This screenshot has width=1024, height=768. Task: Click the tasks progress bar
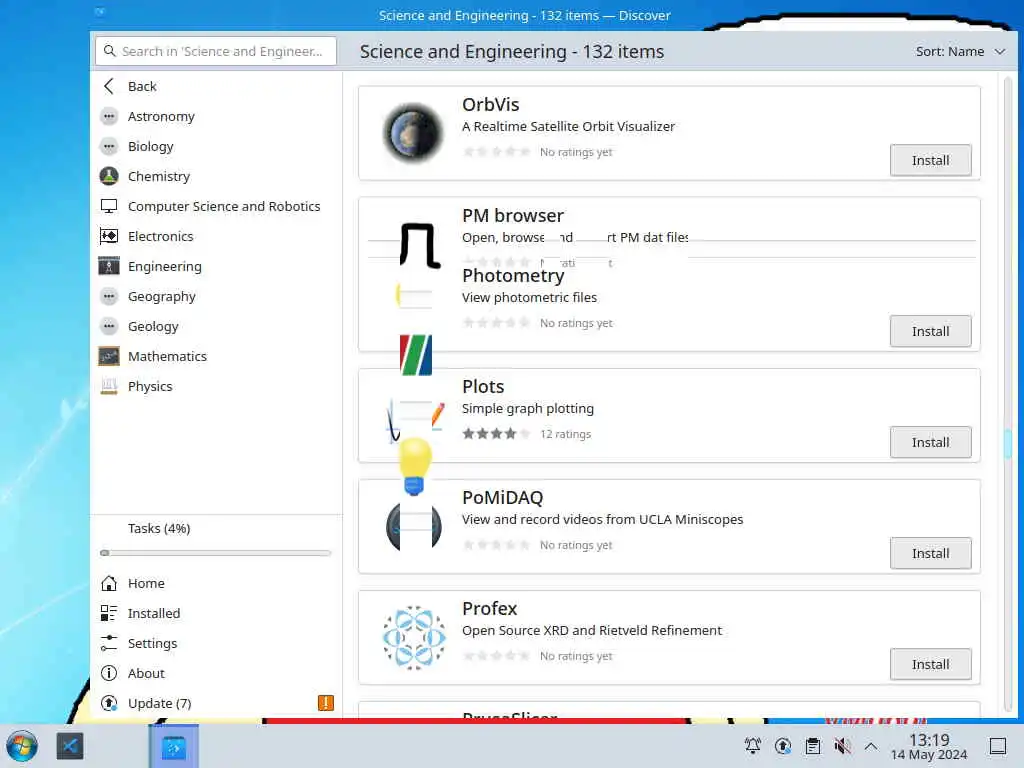click(x=216, y=553)
